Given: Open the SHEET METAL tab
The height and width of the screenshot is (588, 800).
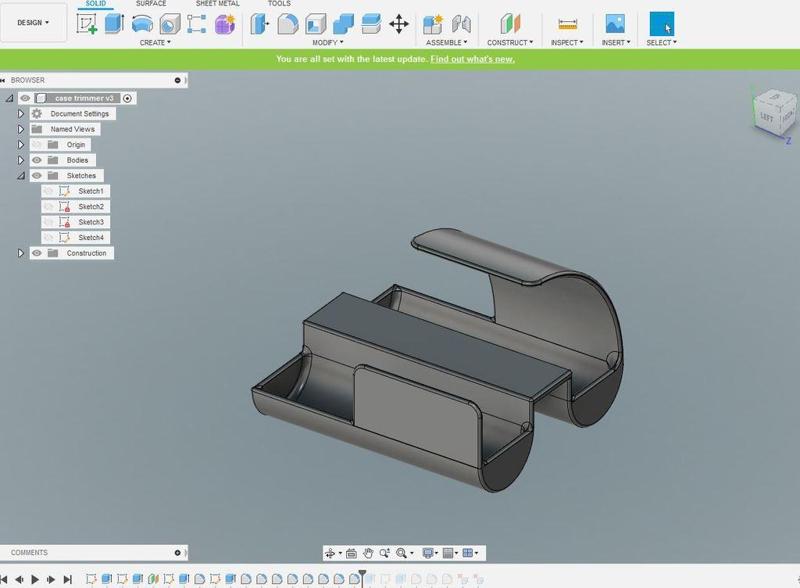Looking at the screenshot, I should (x=217, y=4).
